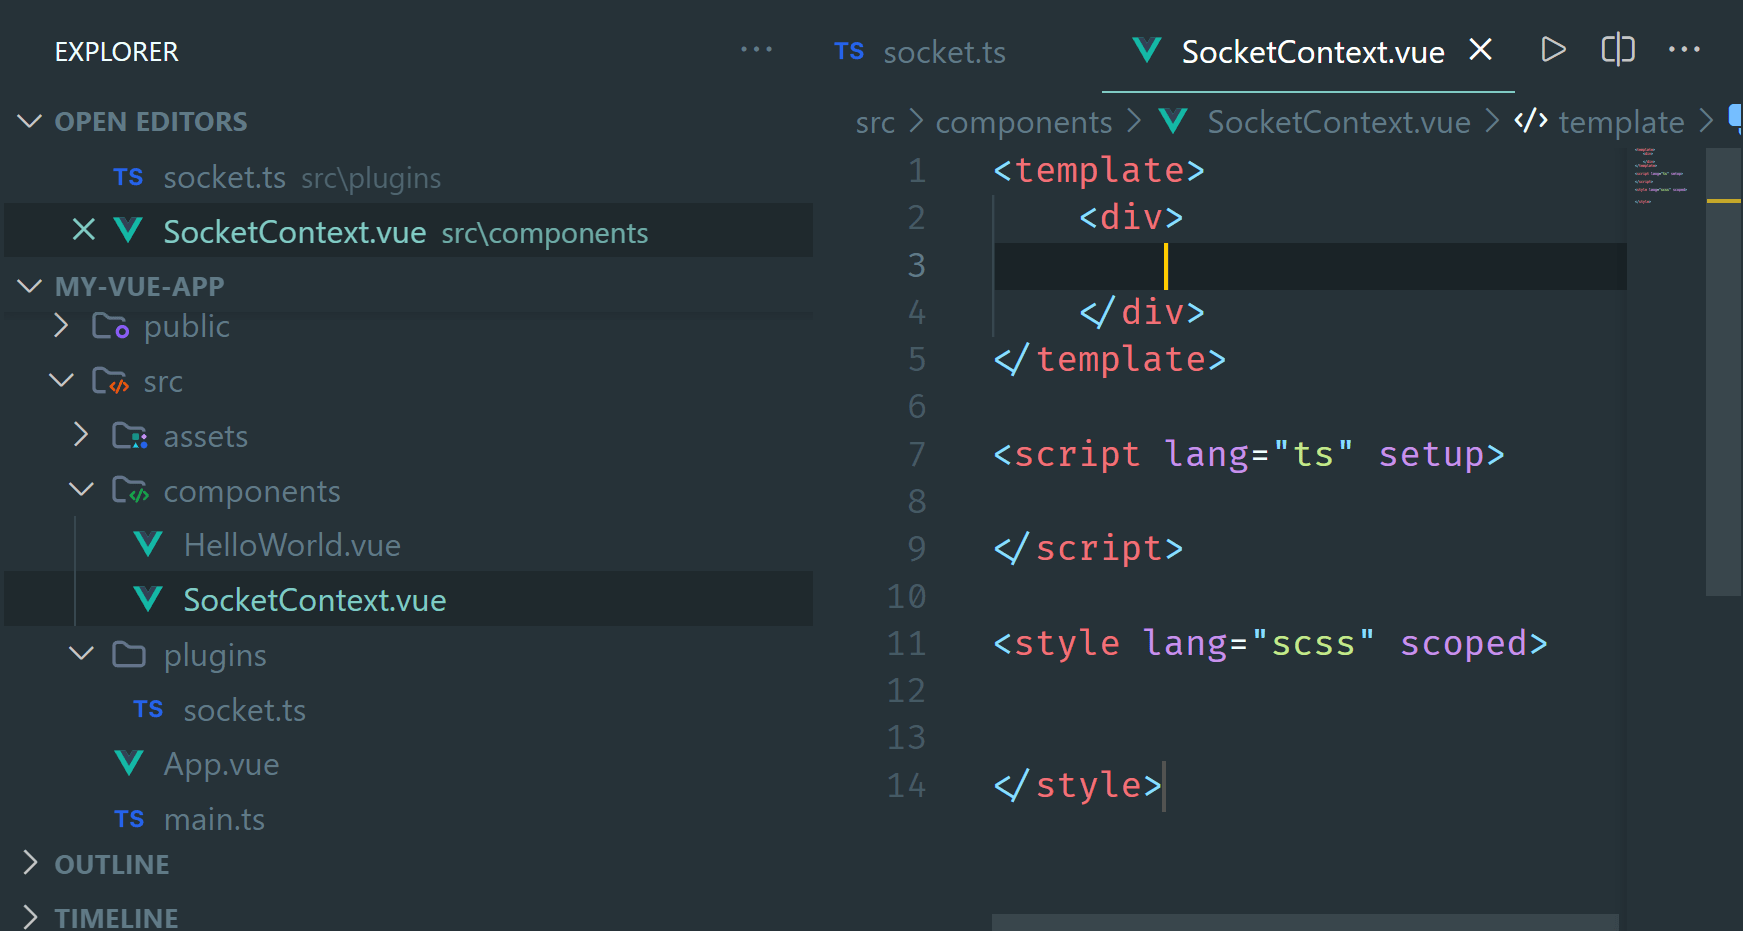Image resolution: width=1743 pixels, height=931 pixels.
Task: Click the TypeScript icon on socket.ts tab
Action: 849,52
